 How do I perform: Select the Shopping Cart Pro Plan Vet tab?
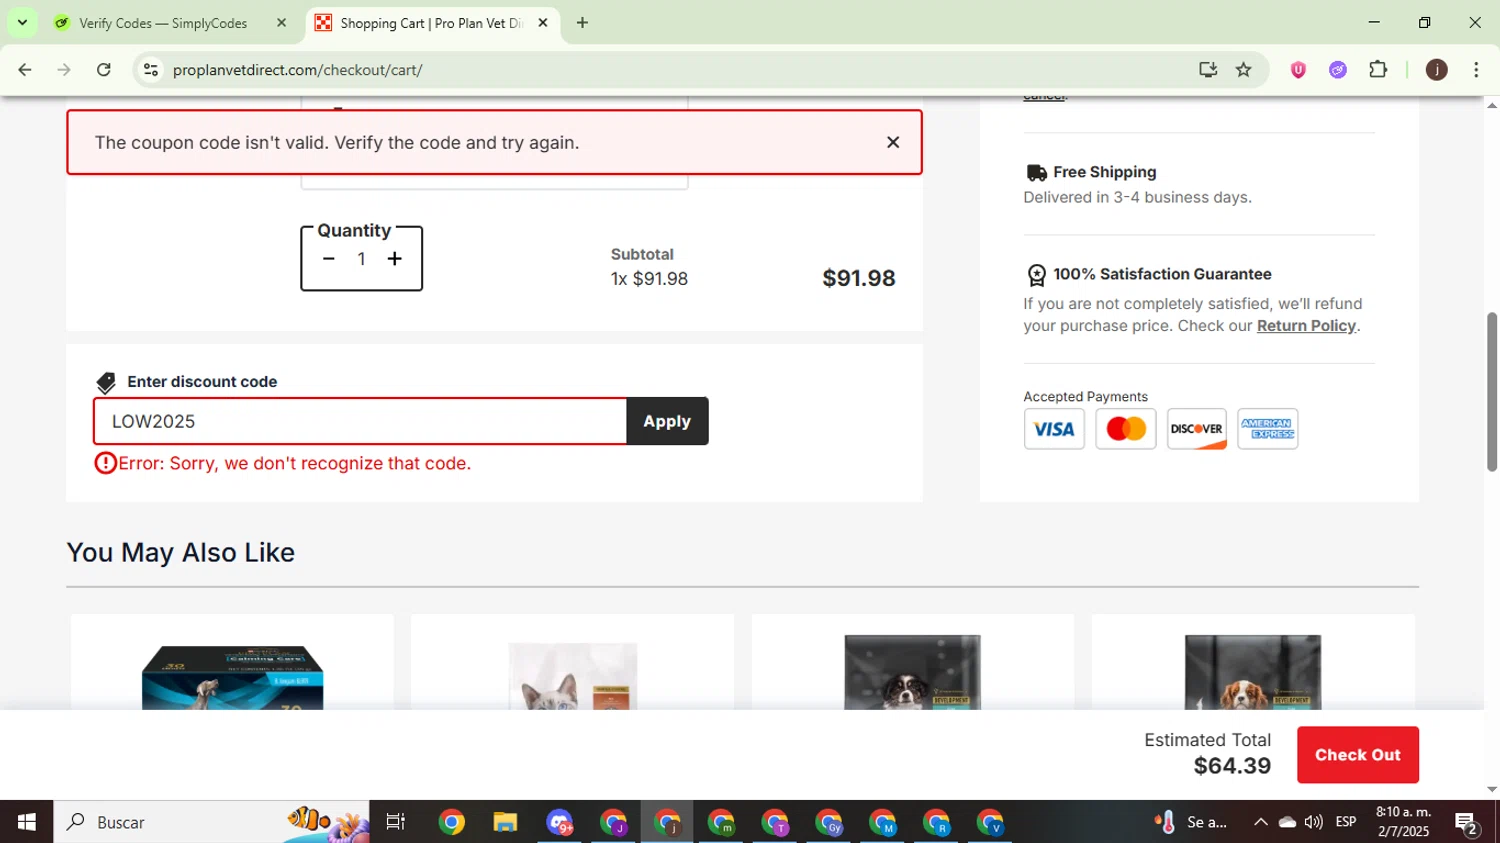pos(431,23)
